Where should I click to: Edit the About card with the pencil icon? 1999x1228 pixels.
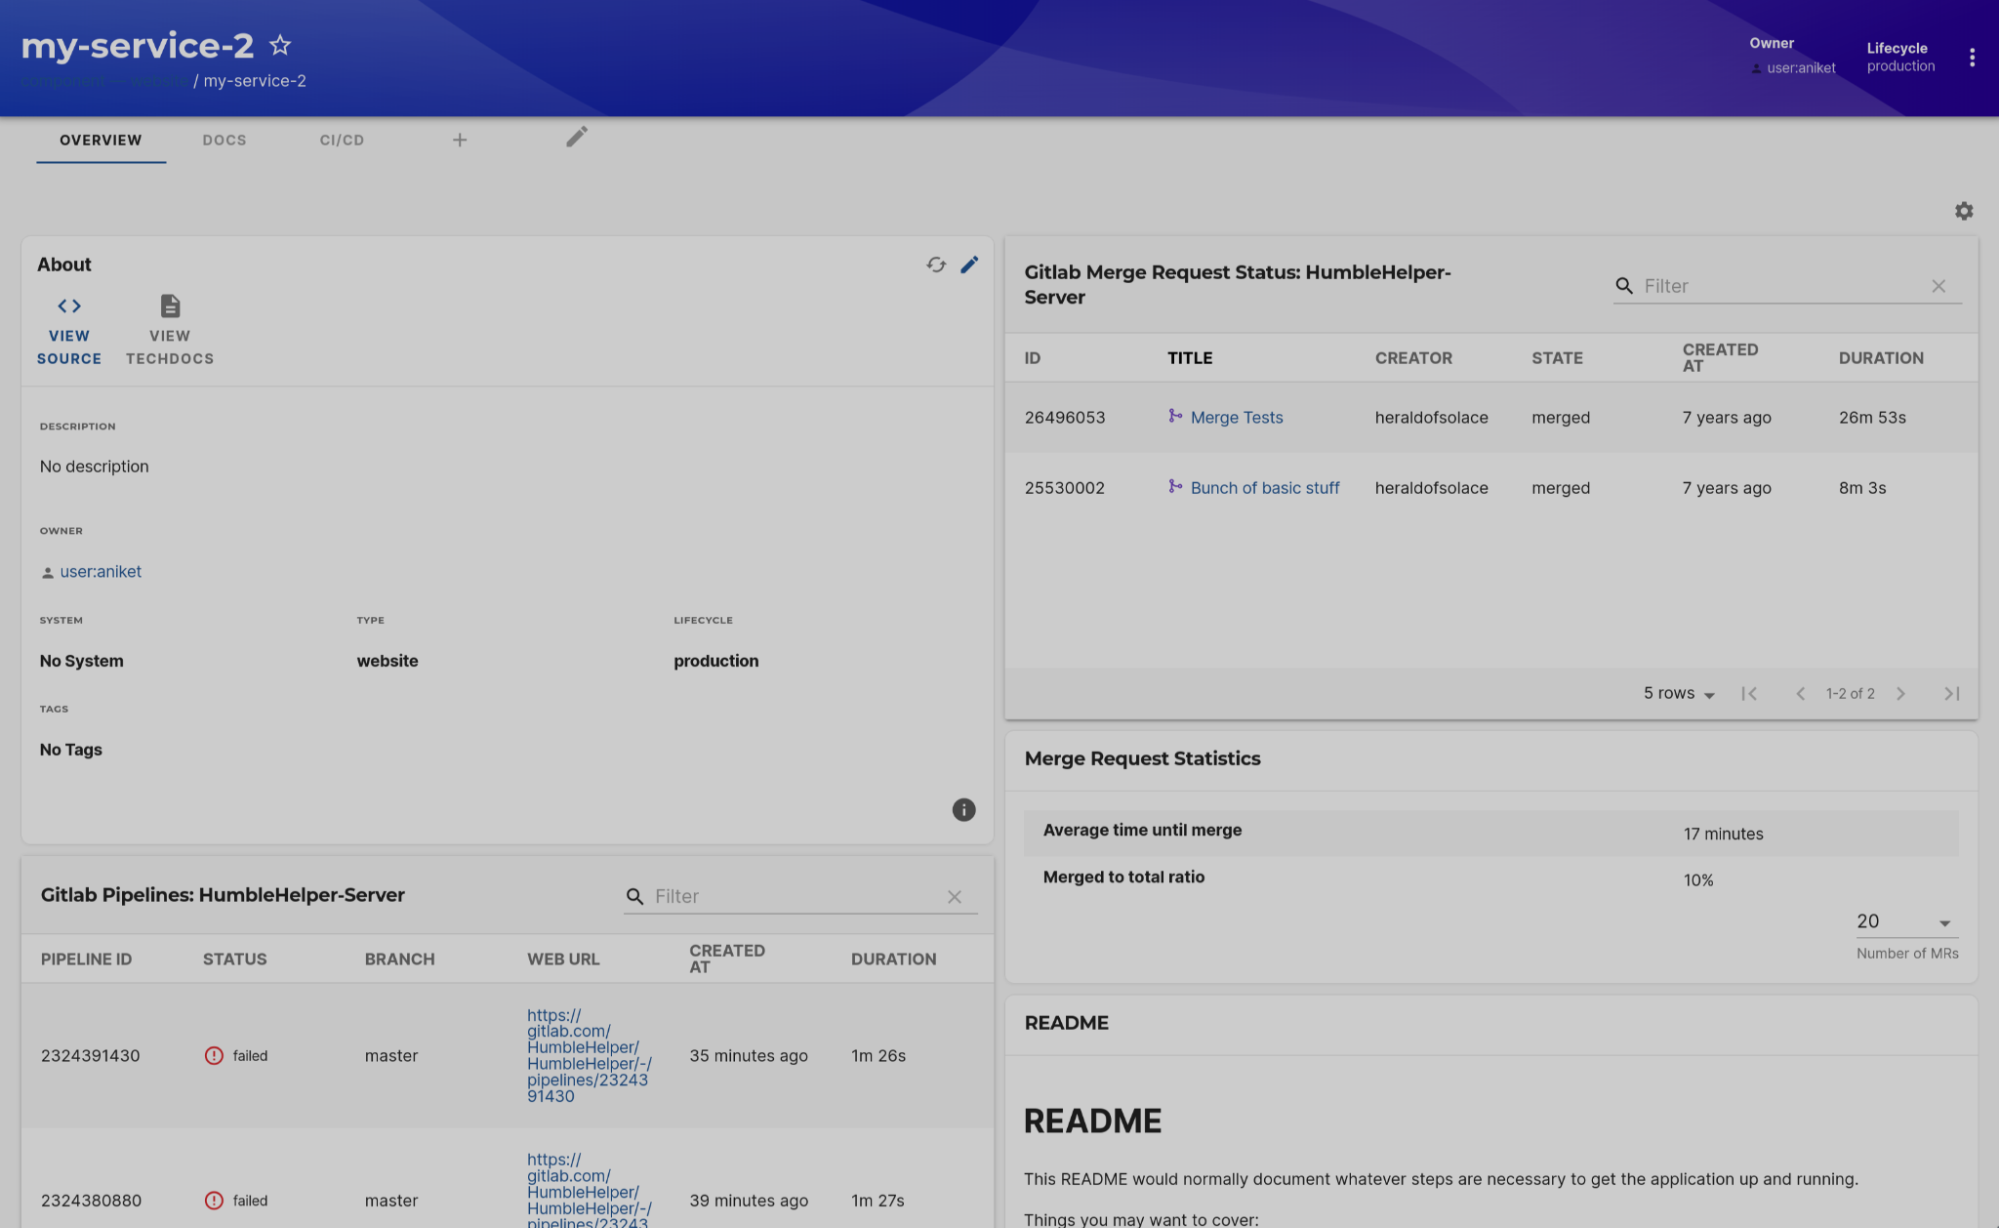coord(968,264)
